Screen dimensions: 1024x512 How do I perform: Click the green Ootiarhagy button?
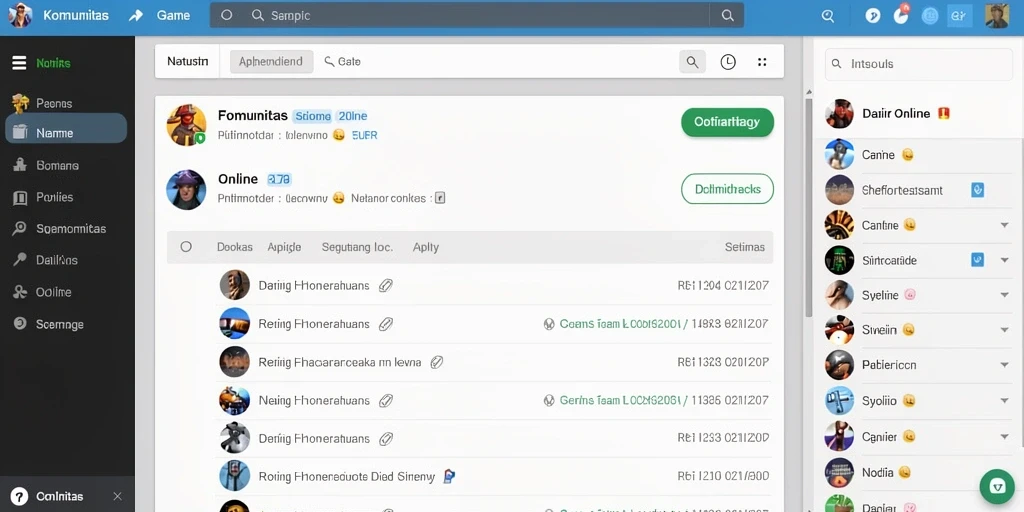(x=727, y=122)
